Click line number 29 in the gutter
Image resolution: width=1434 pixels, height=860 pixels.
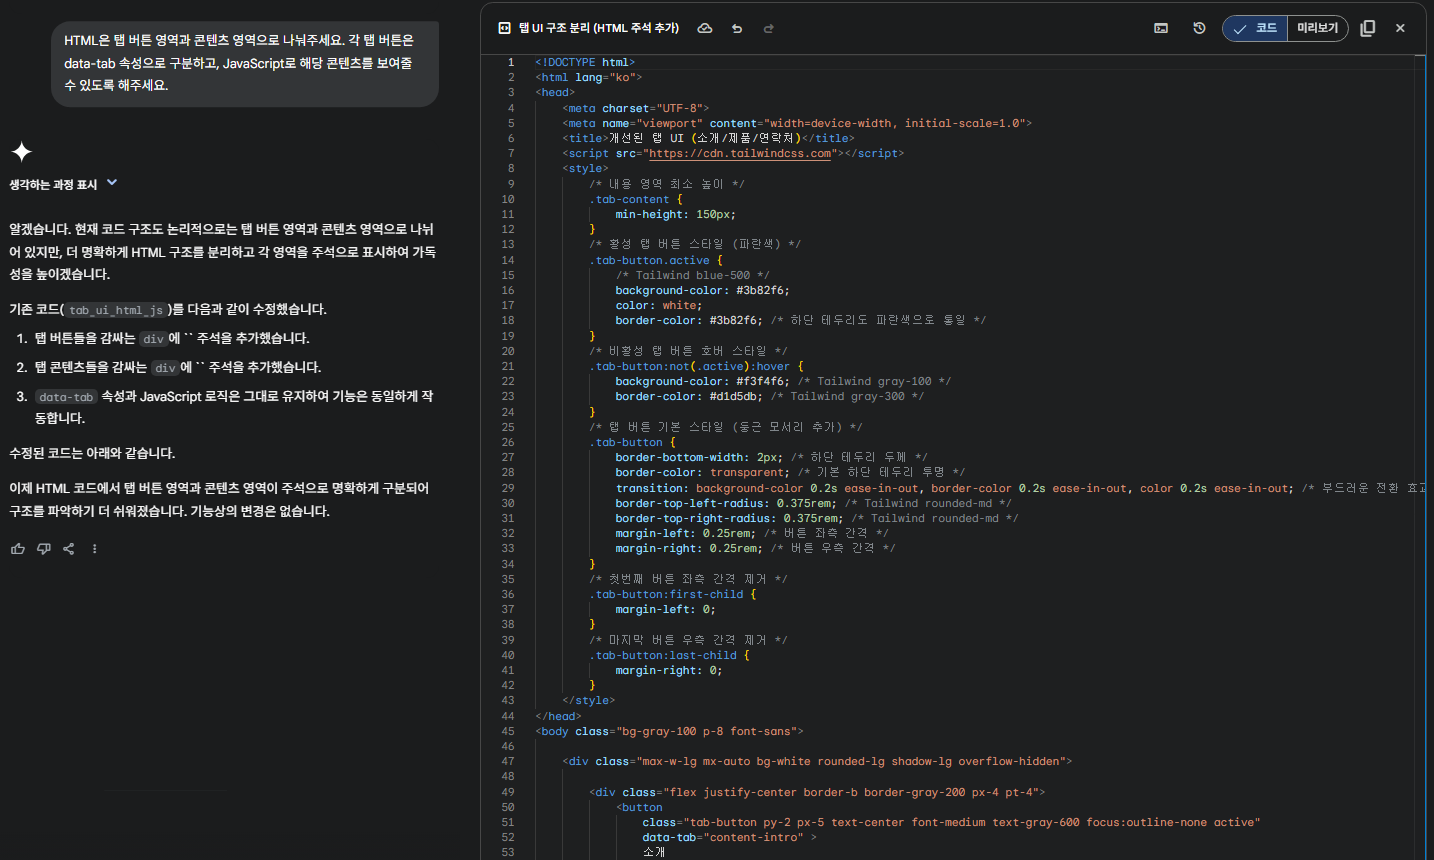point(508,488)
